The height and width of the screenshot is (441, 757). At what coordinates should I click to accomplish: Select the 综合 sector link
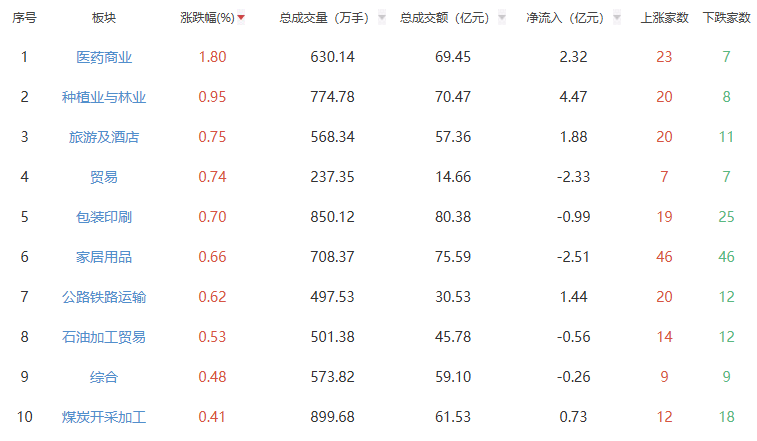pos(104,377)
